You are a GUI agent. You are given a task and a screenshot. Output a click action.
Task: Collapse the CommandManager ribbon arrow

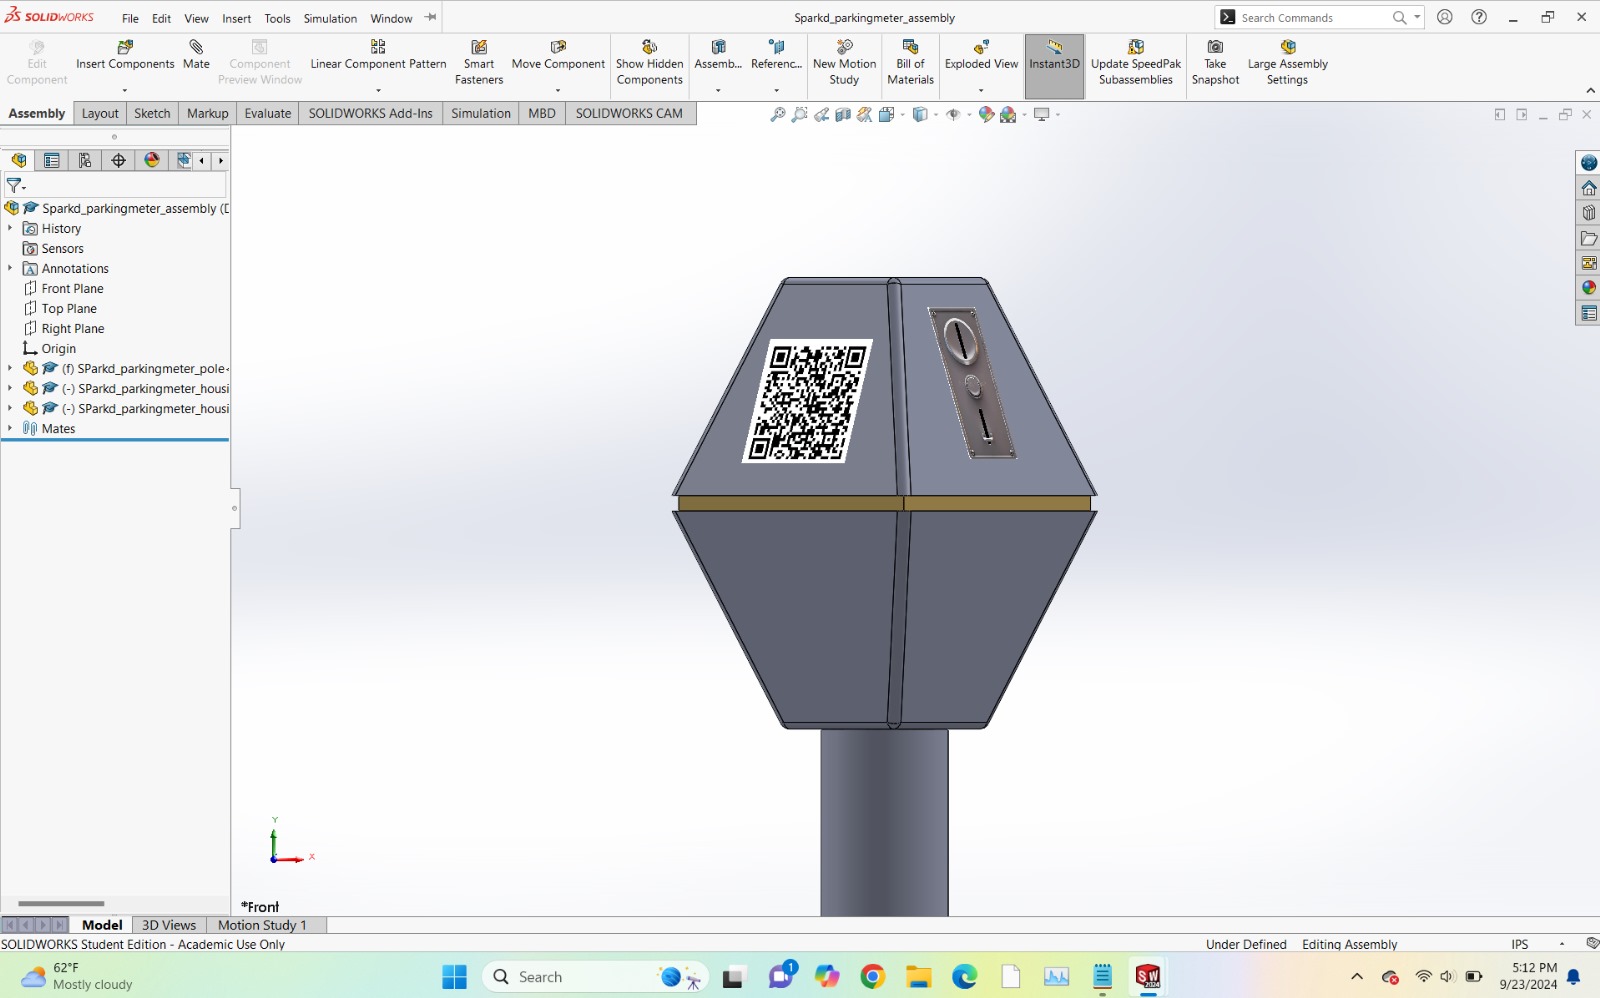point(1590,91)
